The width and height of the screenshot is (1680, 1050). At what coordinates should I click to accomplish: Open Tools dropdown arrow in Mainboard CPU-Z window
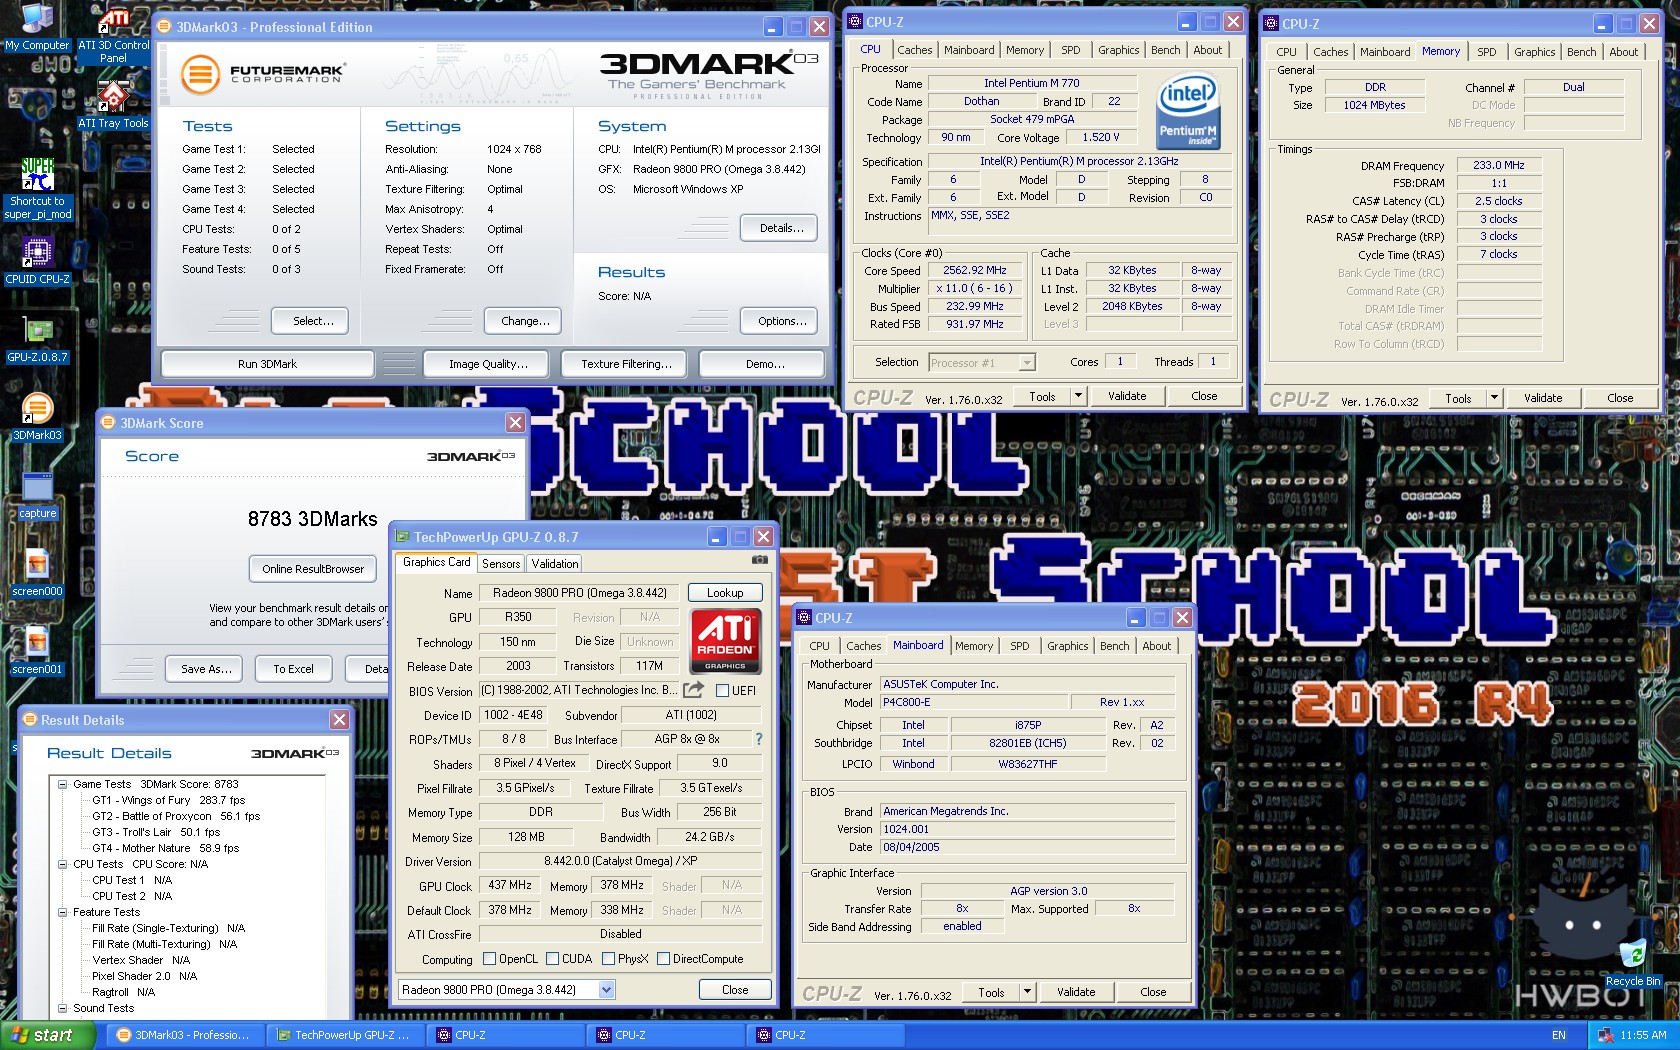pyautogui.click(x=1027, y=992)
